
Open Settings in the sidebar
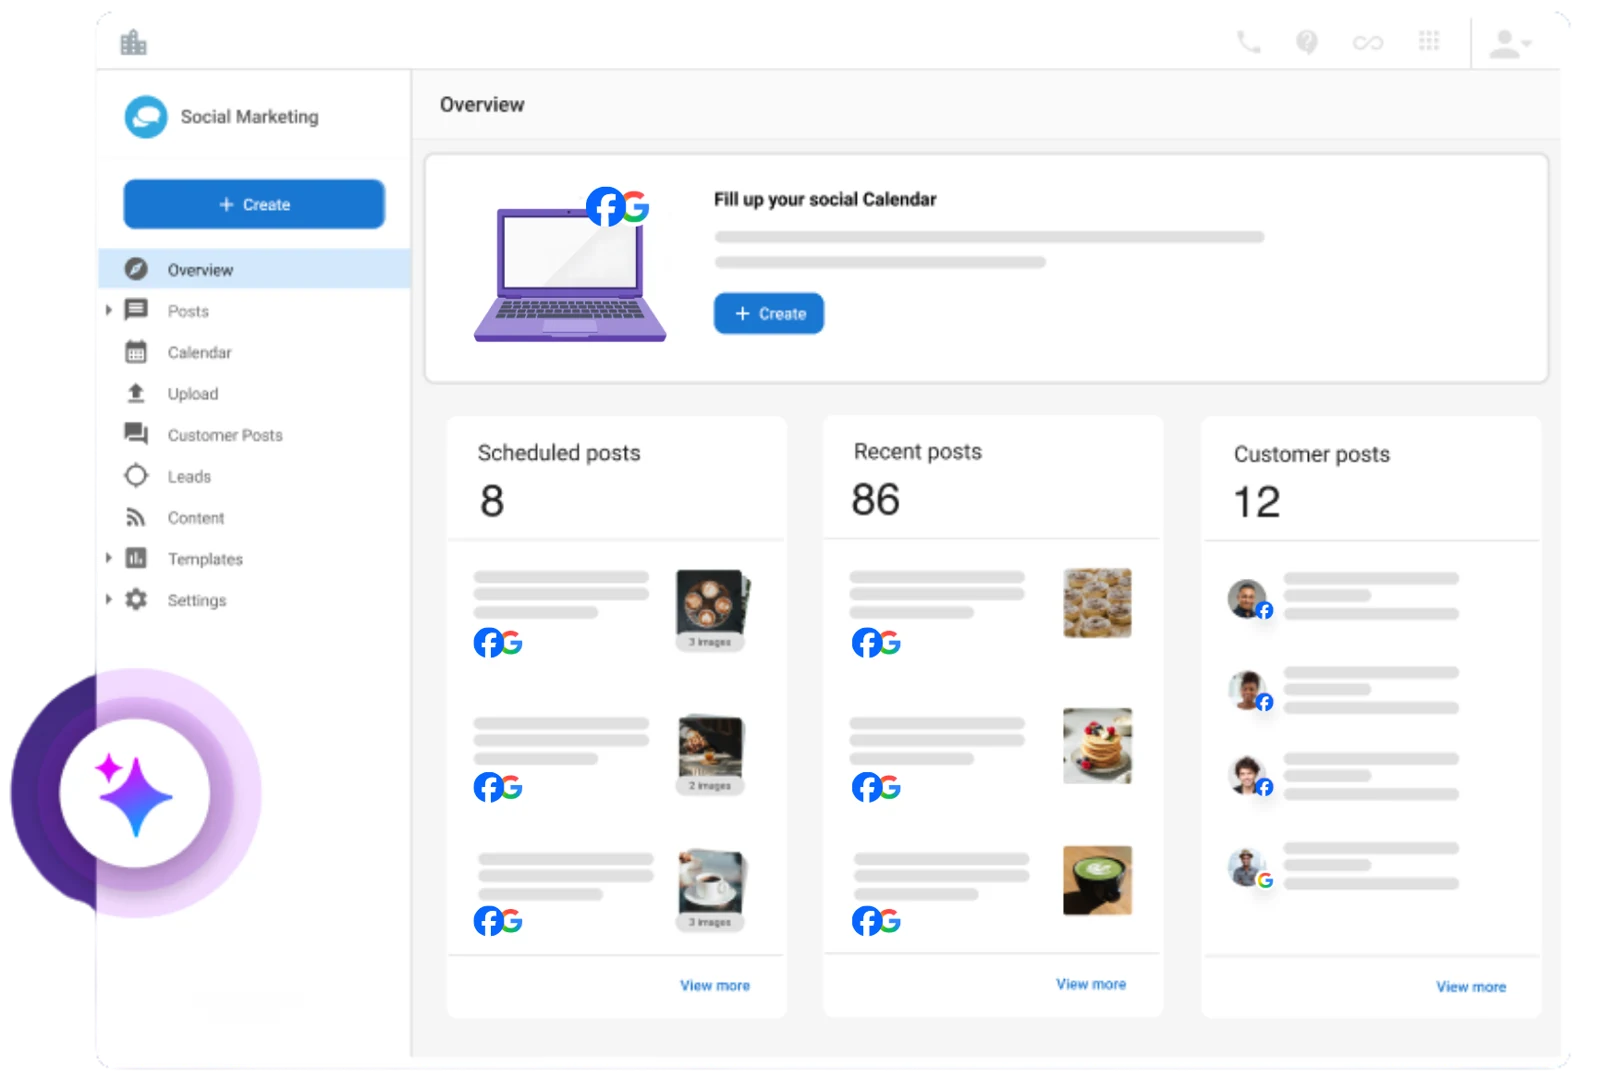[x=197, y=600]
